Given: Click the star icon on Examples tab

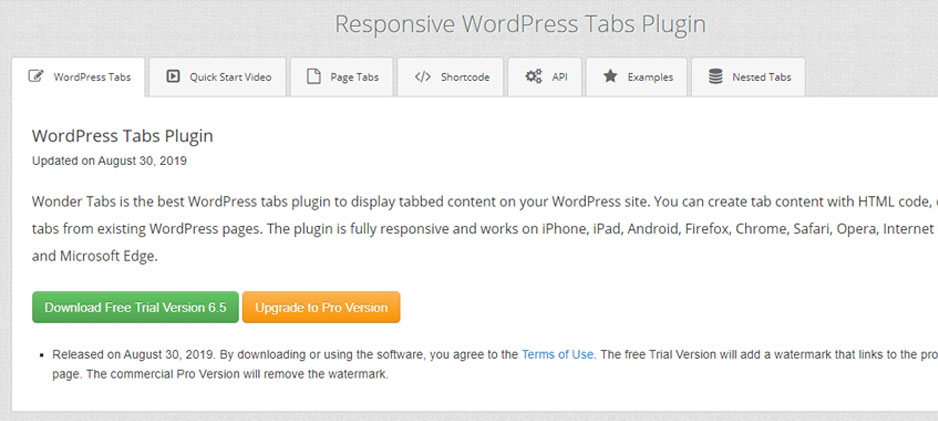Looking at the screenshot, I should pyautogui.click(x=610, y=77).
